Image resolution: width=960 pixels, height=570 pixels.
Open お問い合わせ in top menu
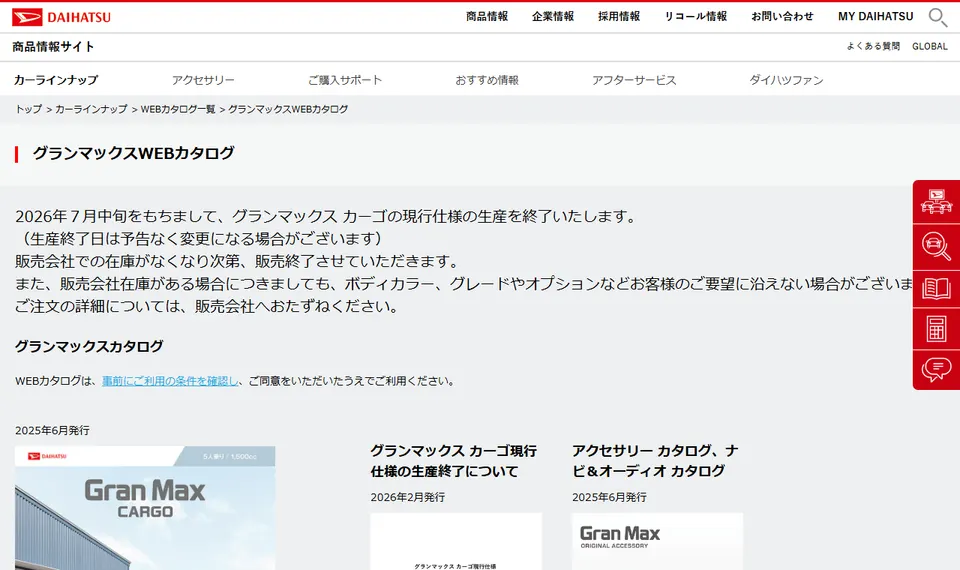[782, 17]
